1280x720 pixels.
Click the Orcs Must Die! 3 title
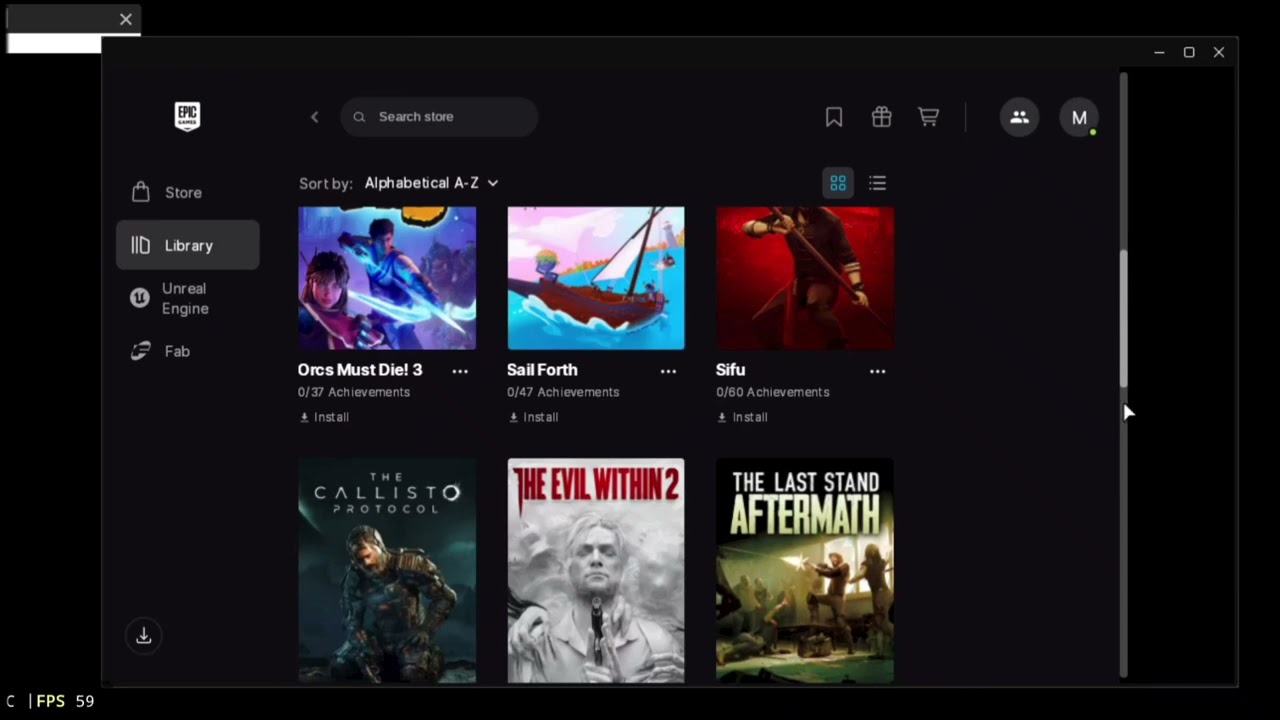[x=360, y=370]
